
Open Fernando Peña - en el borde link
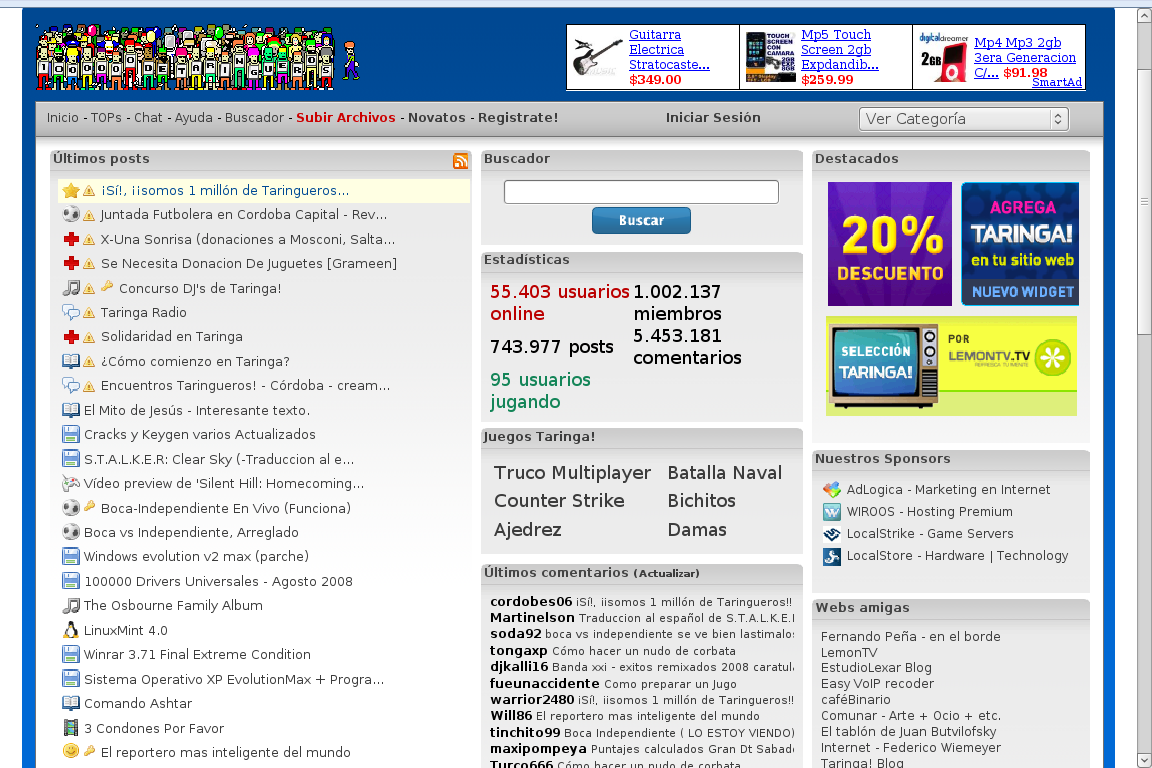click(910, 636)
